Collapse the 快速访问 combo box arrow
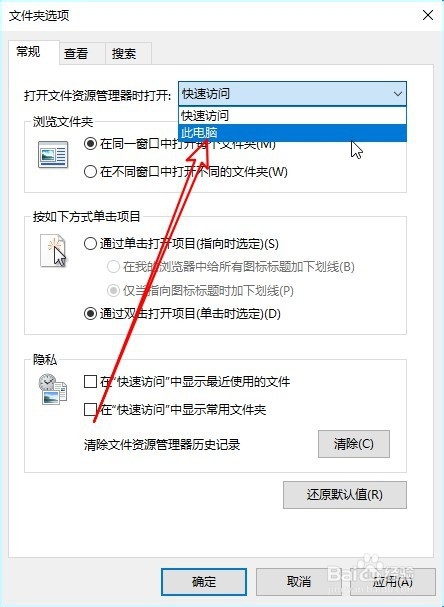This screenshot has height=607, width=444. point(398,94)
